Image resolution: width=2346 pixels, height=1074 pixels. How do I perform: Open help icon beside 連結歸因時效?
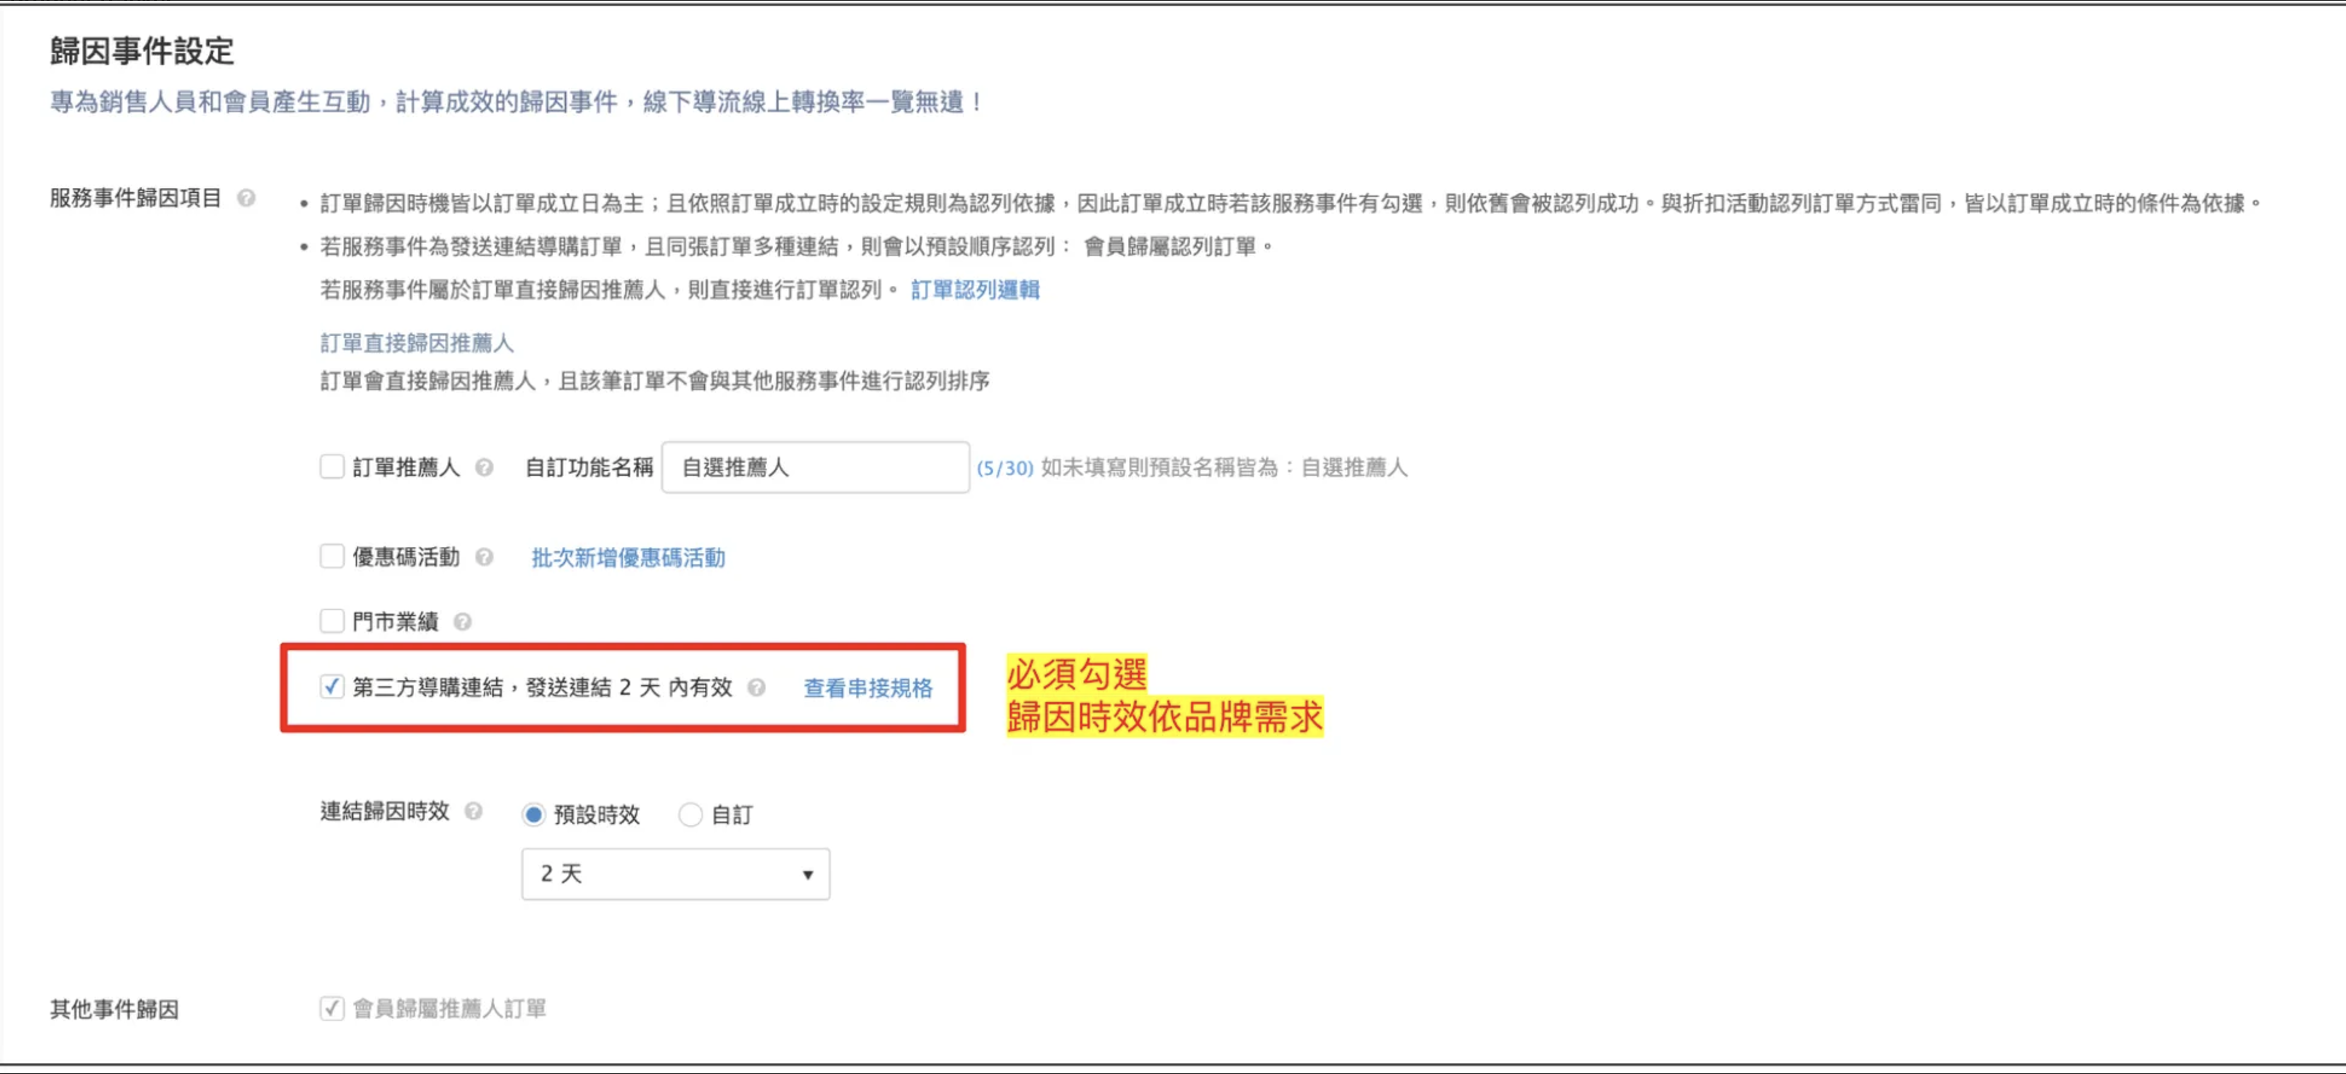pyautogui.click(x=474, y=812)
